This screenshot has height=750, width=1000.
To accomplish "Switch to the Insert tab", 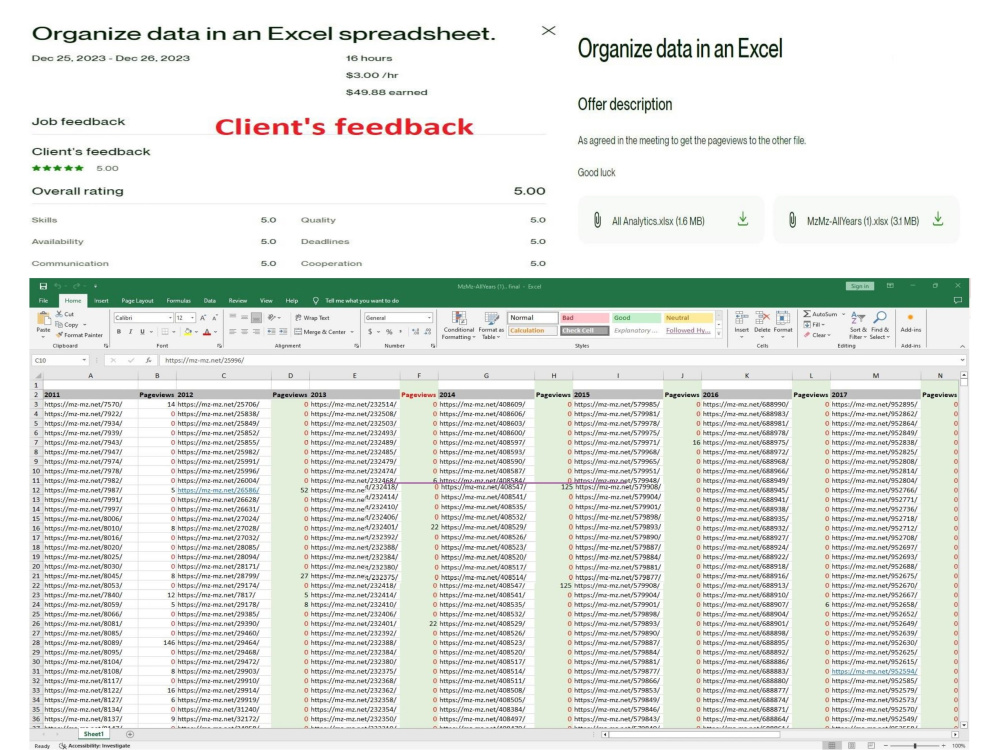I will pos(101,300).
